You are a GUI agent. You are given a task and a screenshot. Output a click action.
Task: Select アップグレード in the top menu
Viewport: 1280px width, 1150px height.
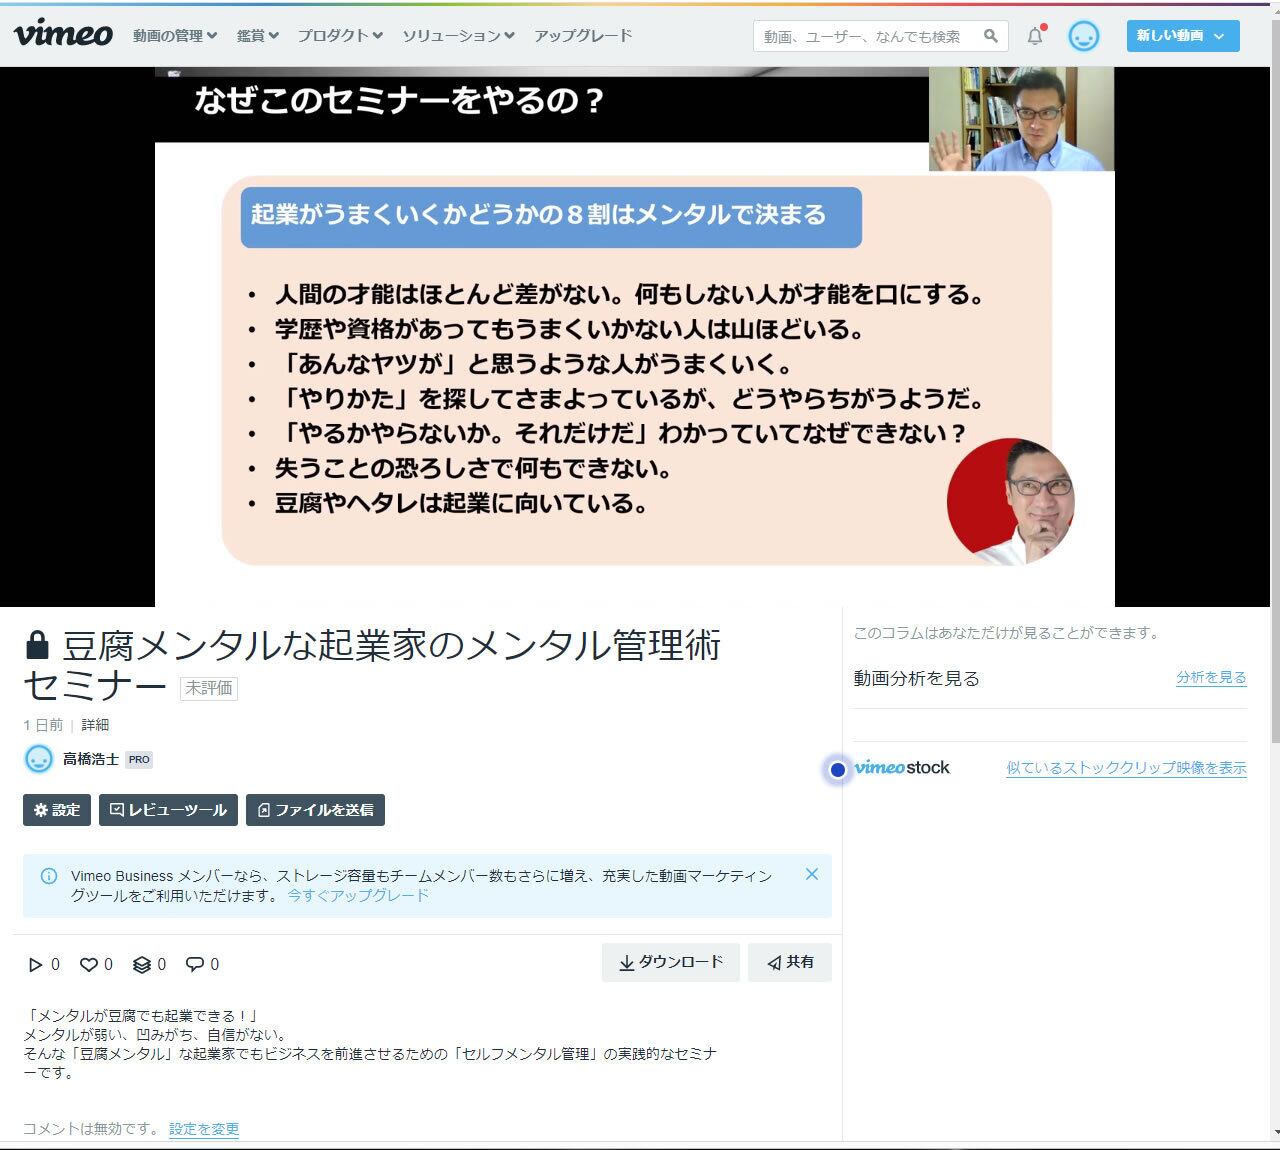click(x=583, y=35)
